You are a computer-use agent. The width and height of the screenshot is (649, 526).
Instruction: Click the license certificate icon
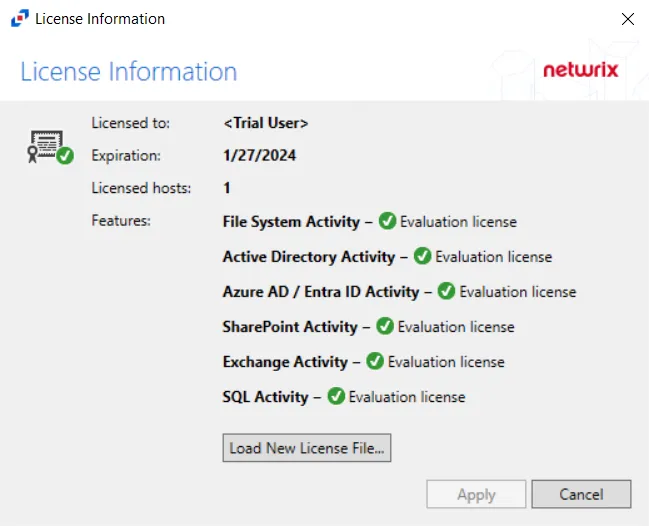50,147
